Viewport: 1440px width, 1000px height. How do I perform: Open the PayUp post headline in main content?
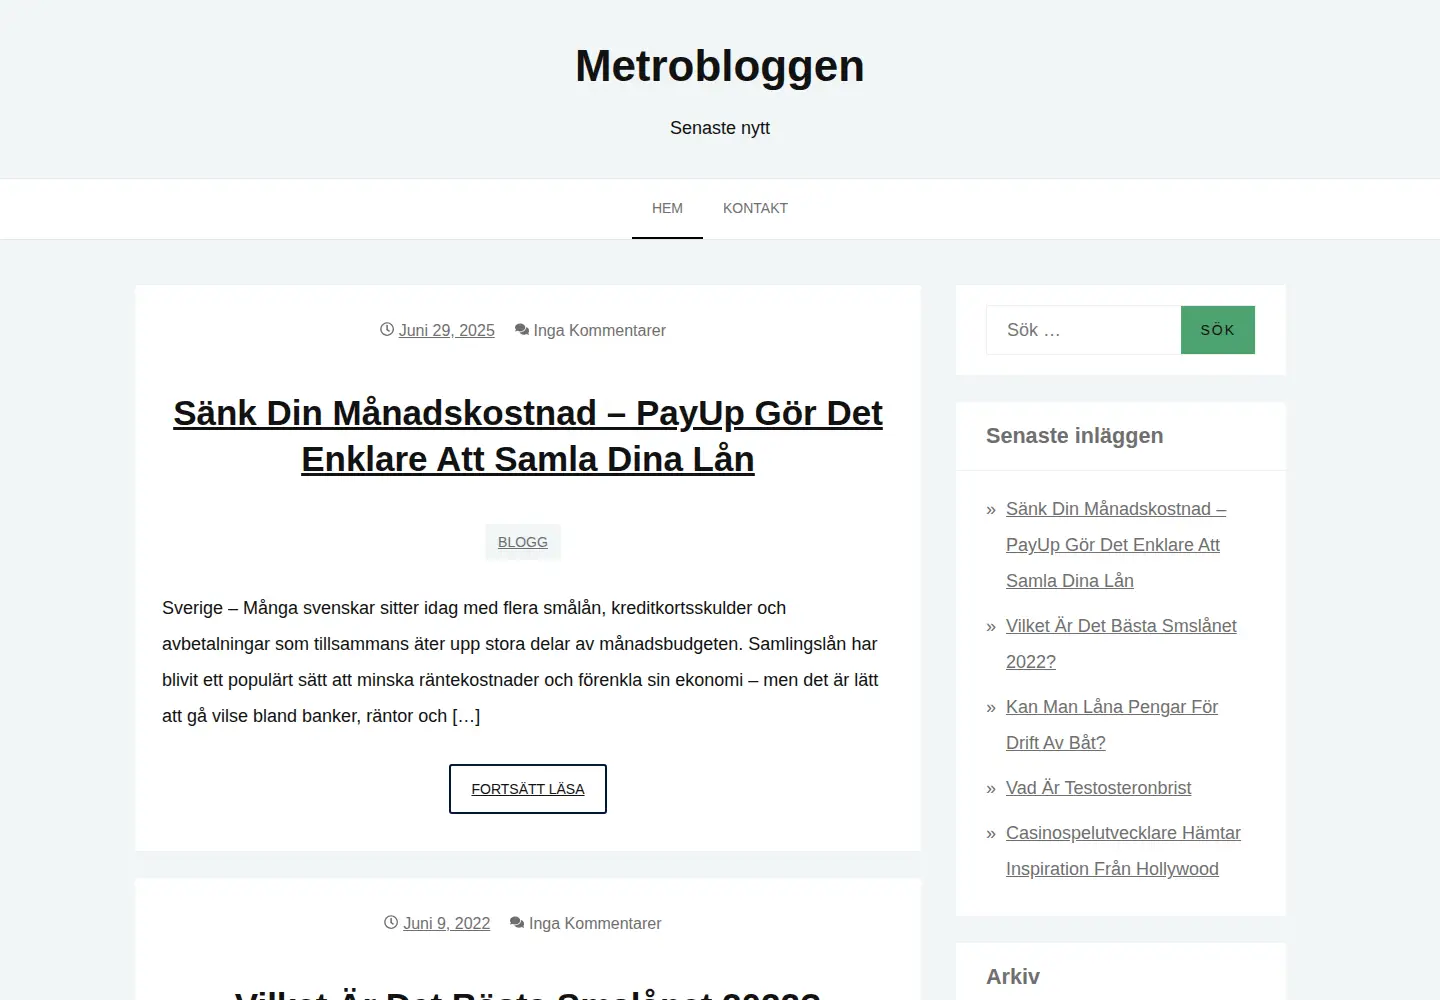tap(528, 436)
